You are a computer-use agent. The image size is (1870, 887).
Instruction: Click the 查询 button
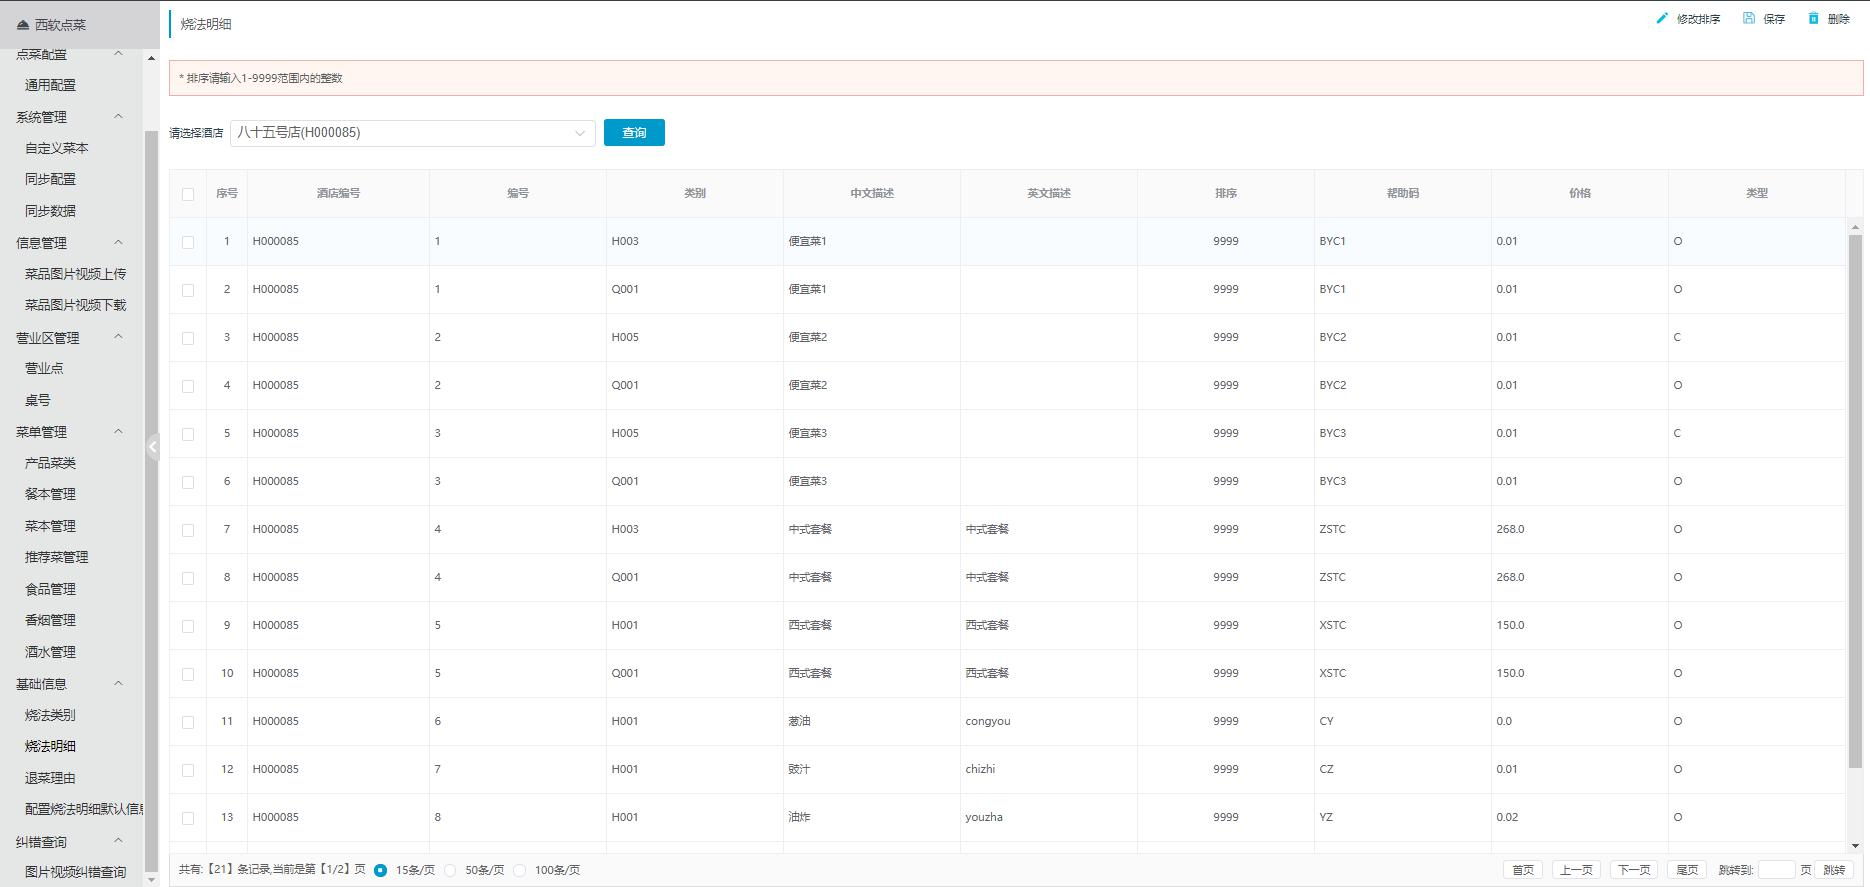(x=634, y=133)
